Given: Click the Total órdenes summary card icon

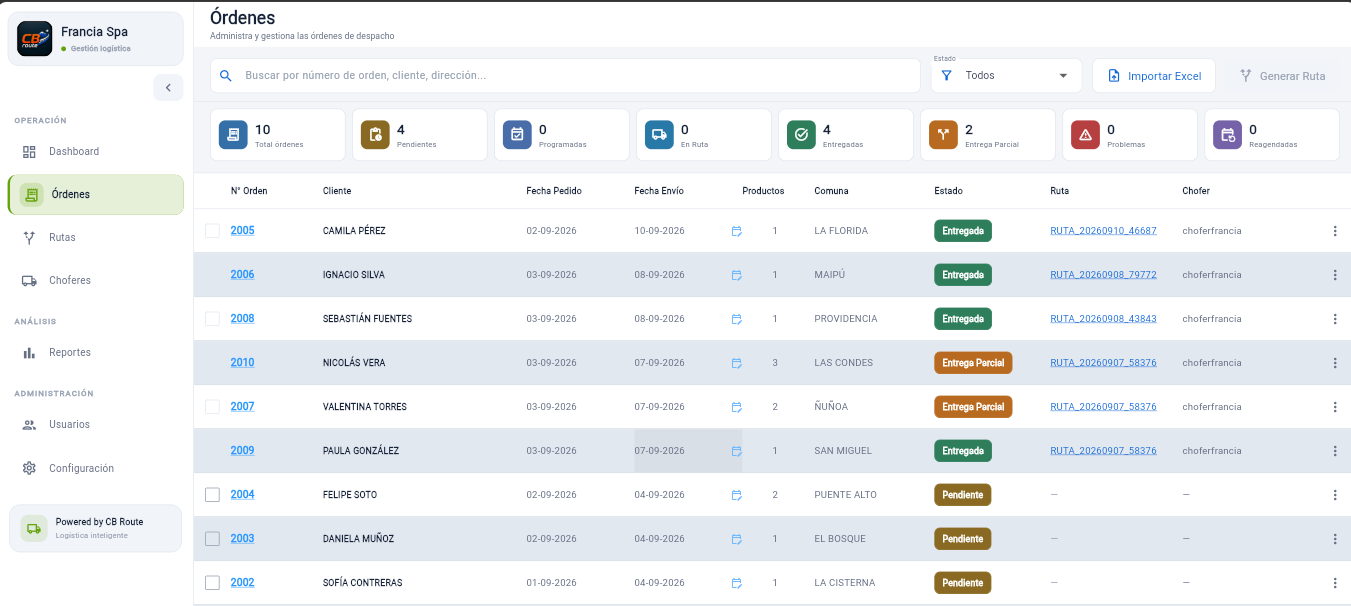Looking at the screenshot, I should click(233, 135).
